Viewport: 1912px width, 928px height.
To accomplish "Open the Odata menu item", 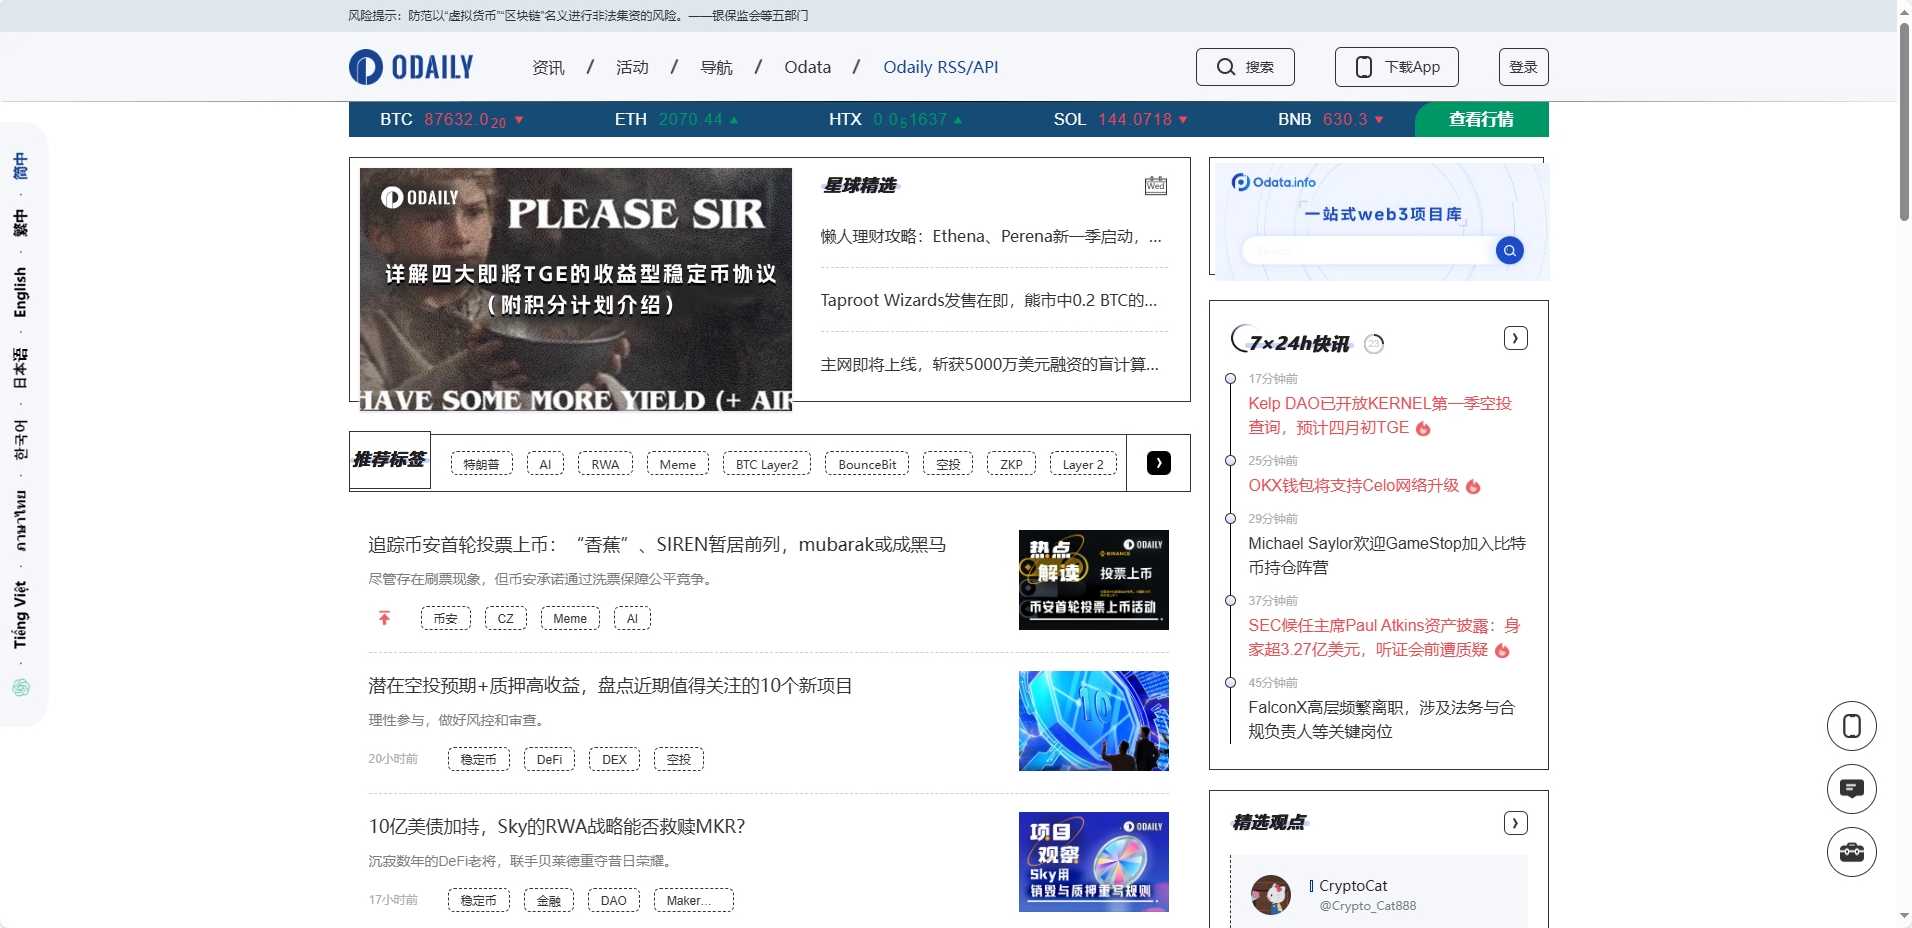I will coord(807,66).
